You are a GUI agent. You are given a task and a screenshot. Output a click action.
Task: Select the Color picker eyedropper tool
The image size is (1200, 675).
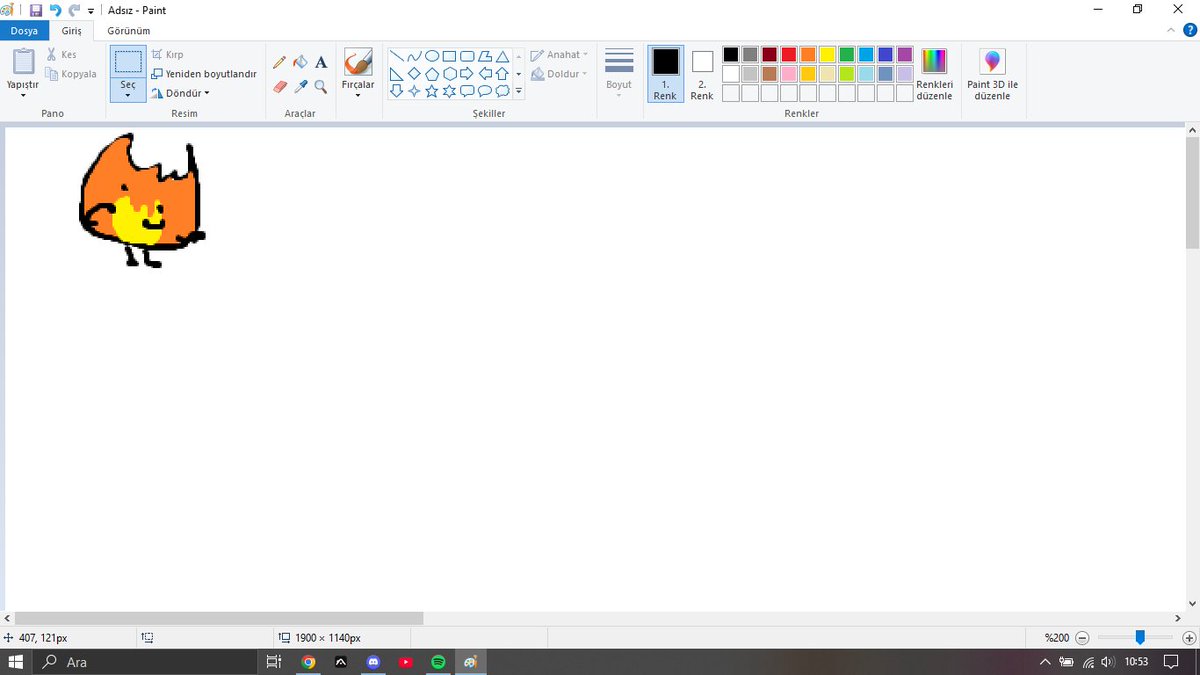click(300, 87)
